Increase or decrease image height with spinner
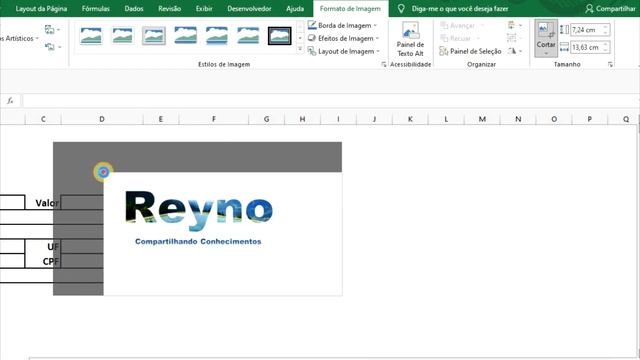 click(606, 30)
